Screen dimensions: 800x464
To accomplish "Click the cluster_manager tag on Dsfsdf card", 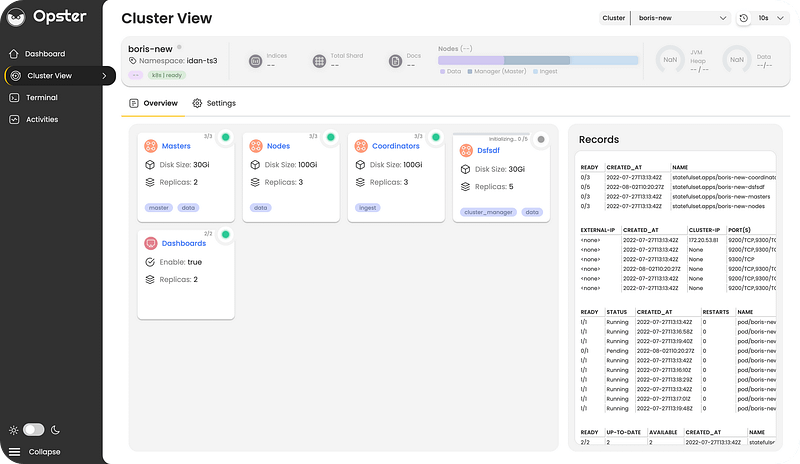I will 488,212.
